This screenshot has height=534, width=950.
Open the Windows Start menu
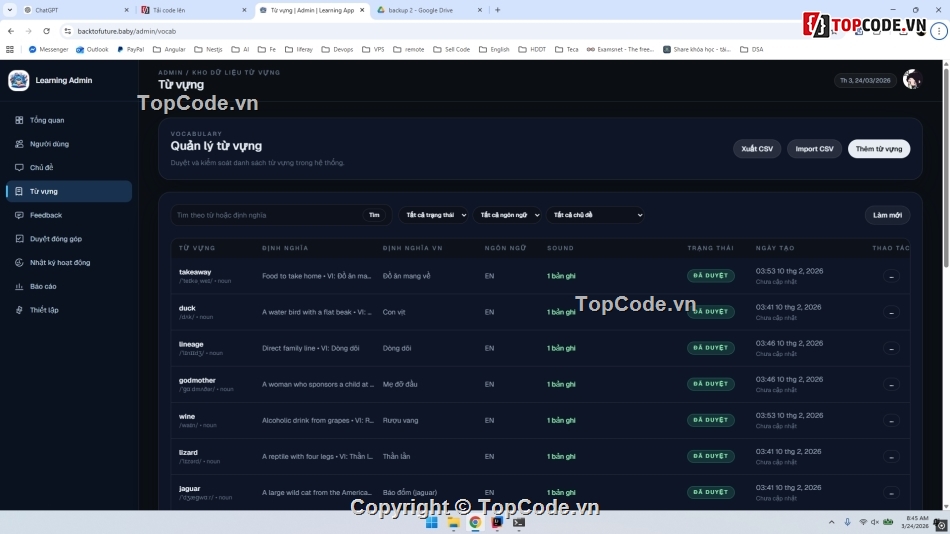(431, 522)
